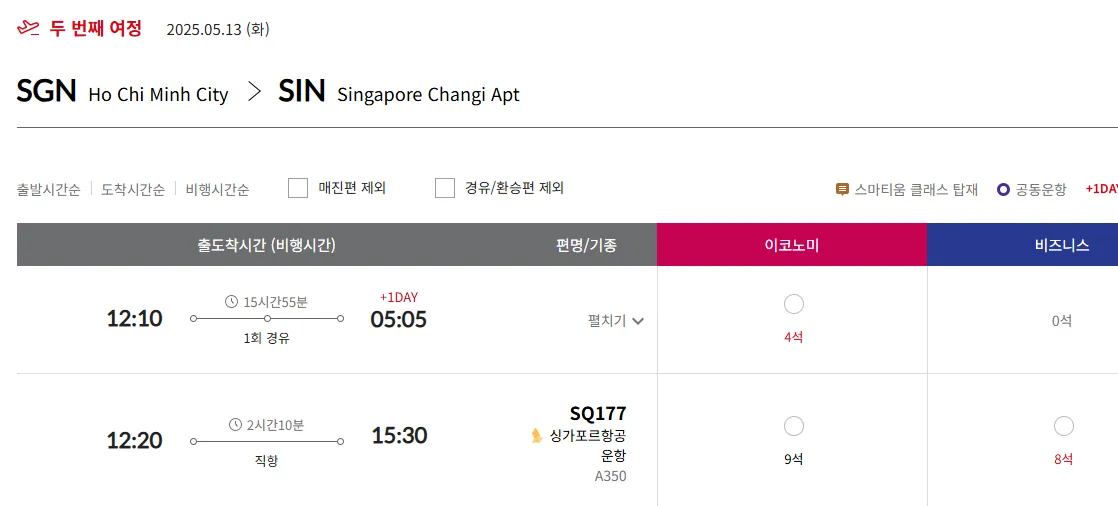This screenshot has height=506, width=1118.
Task: Sort flights by 출발시간순
Action: (x=48, y=189)
